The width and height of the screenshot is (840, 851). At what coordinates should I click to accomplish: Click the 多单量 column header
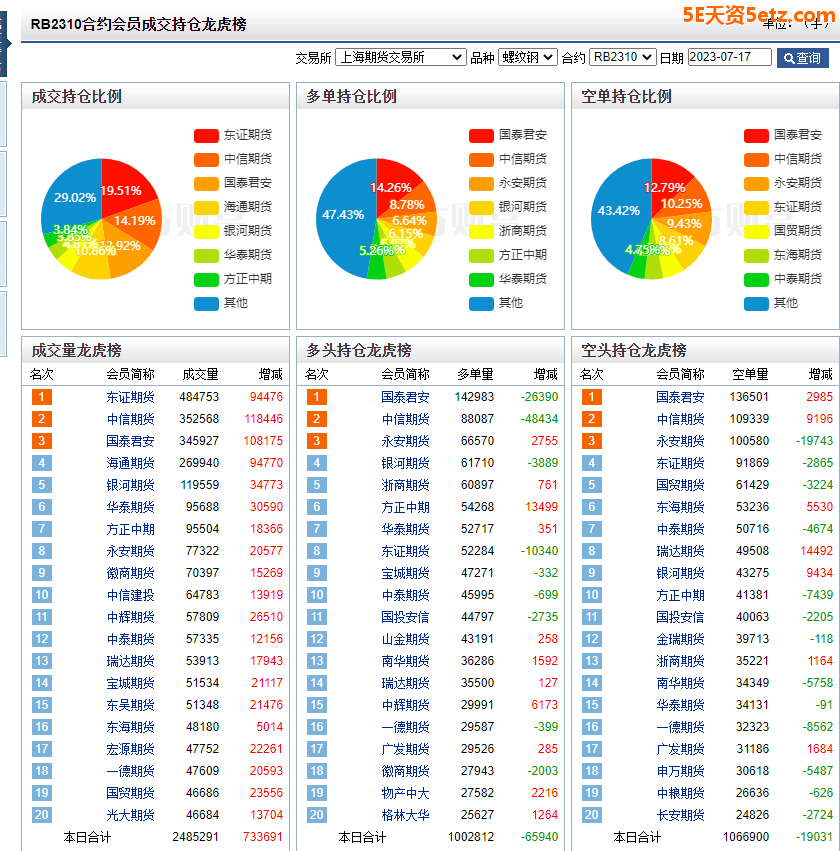(475, 374)
